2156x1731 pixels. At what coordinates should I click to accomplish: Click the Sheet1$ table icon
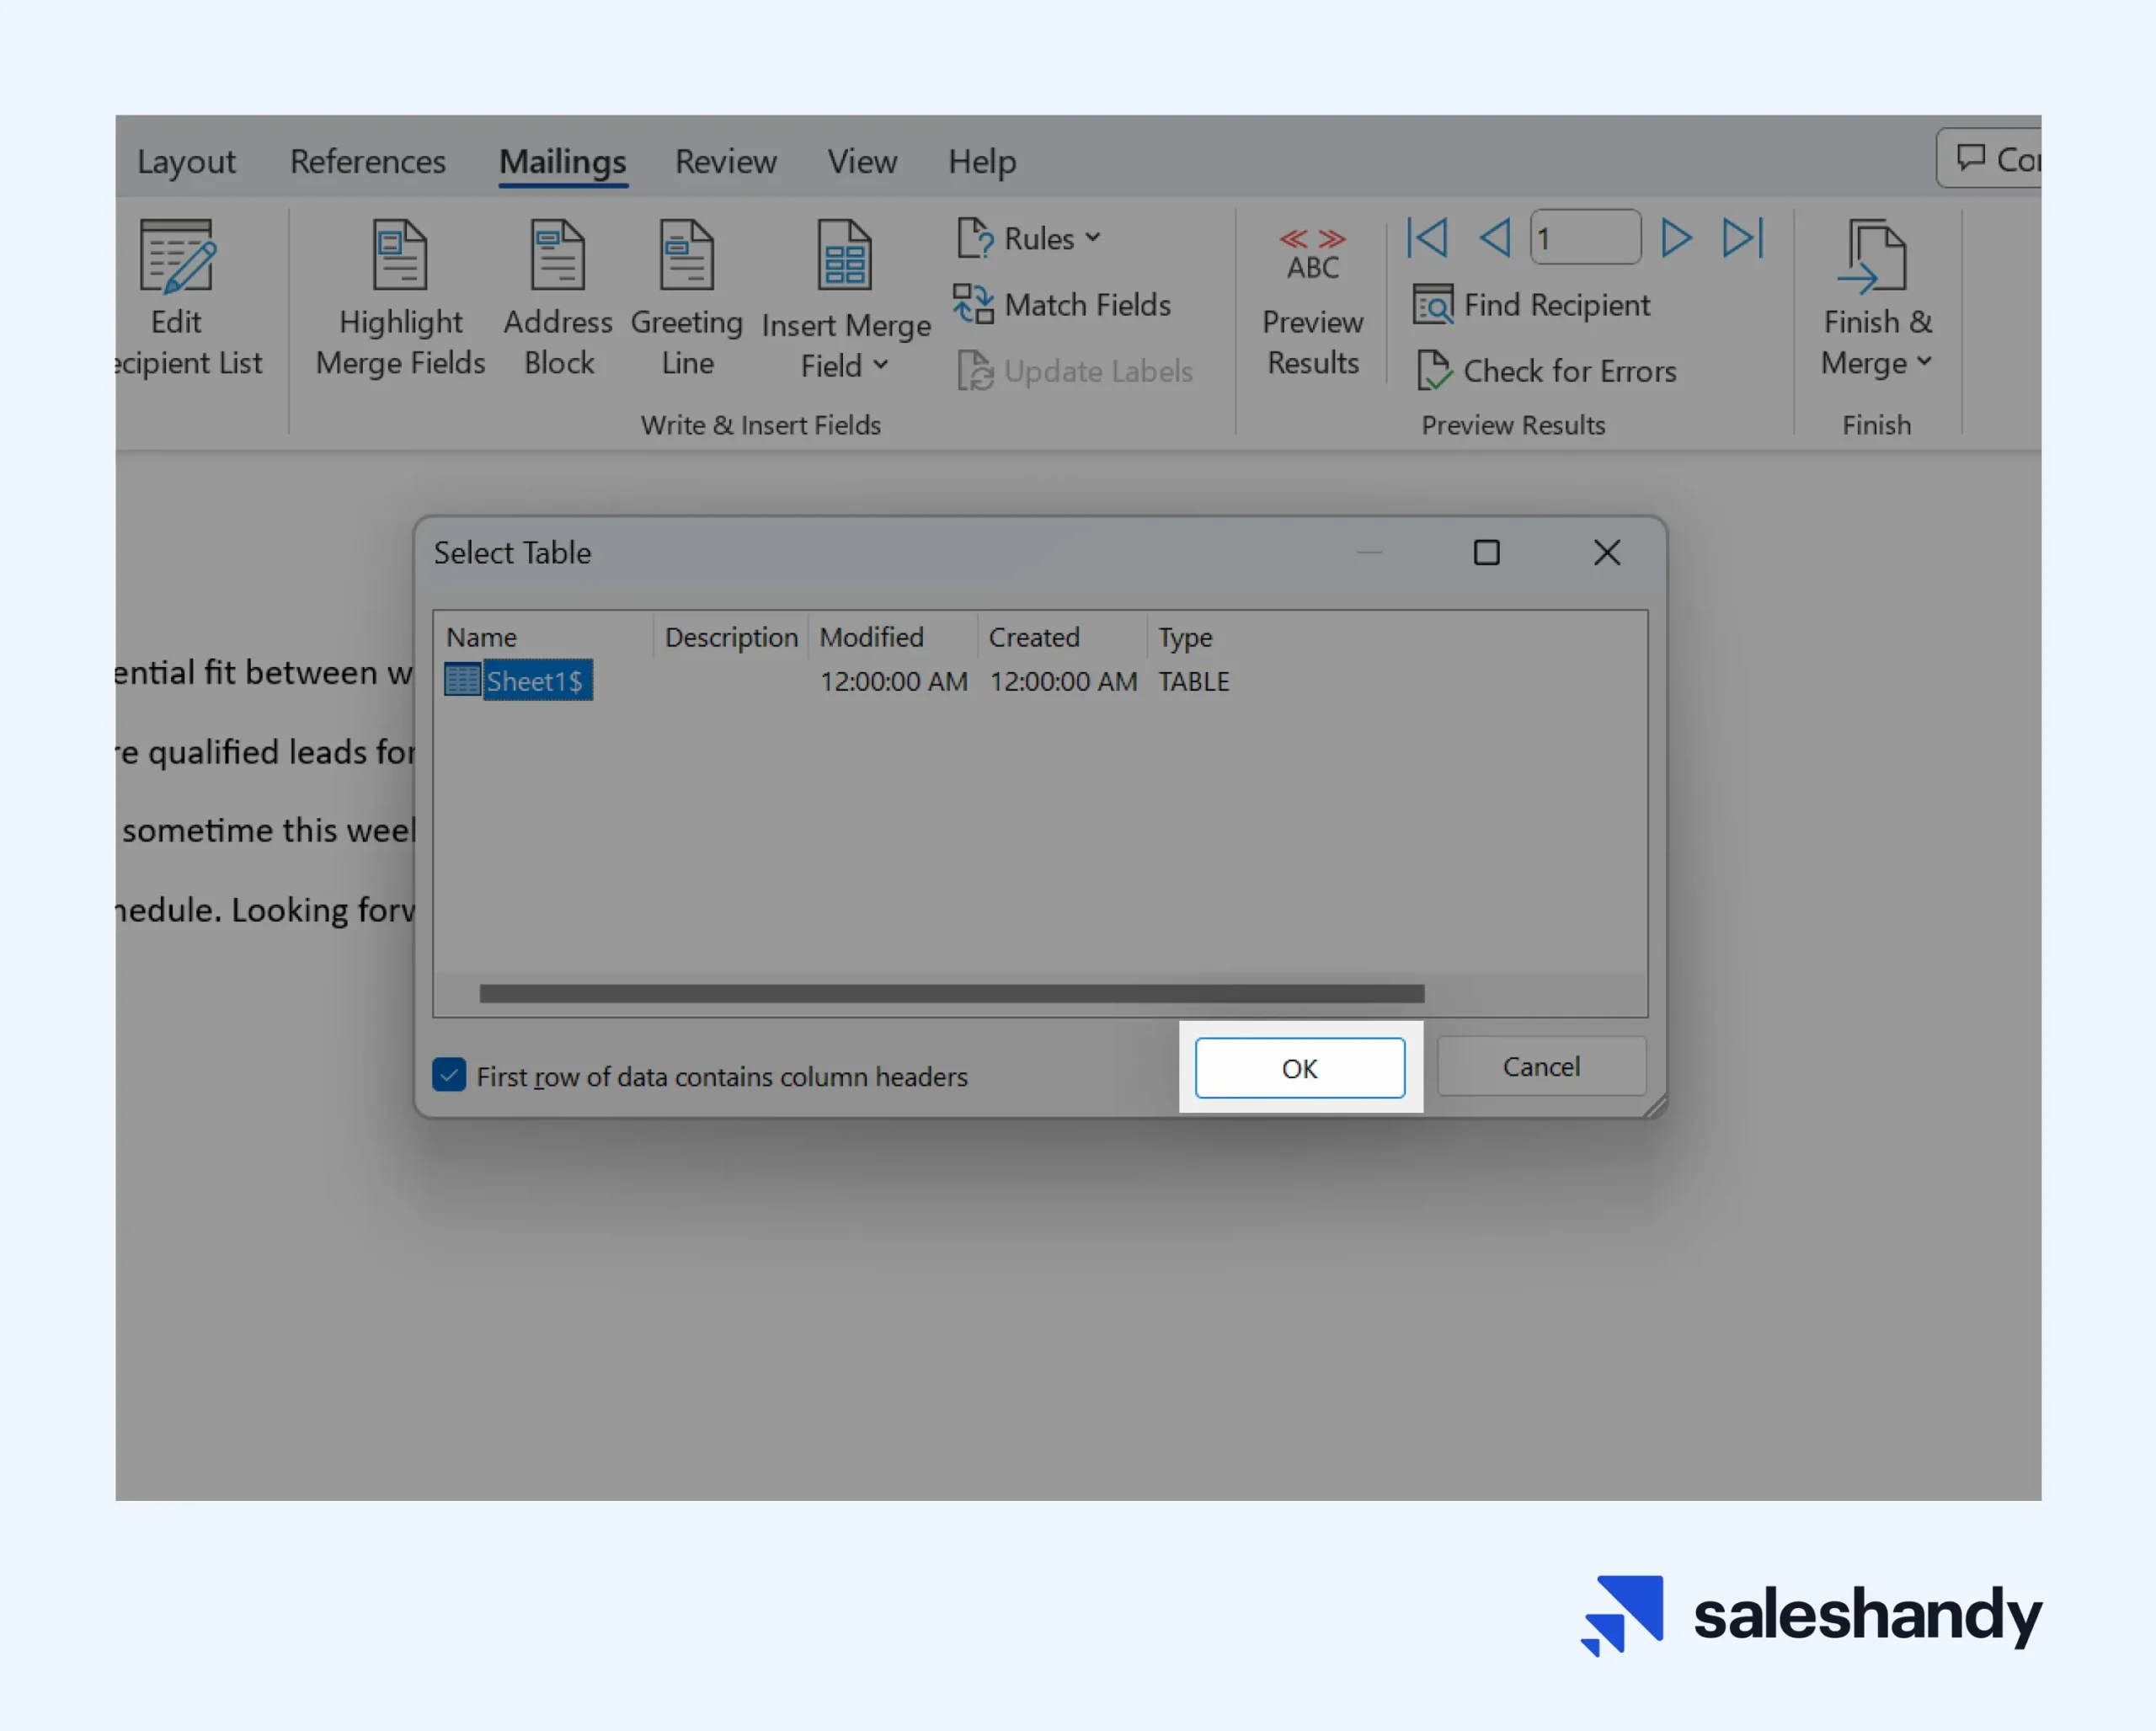pos(462,680)
